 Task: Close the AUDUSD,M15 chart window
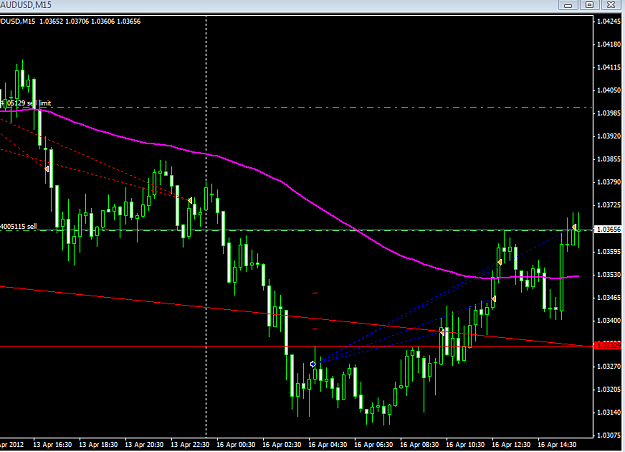click(611, 5)
